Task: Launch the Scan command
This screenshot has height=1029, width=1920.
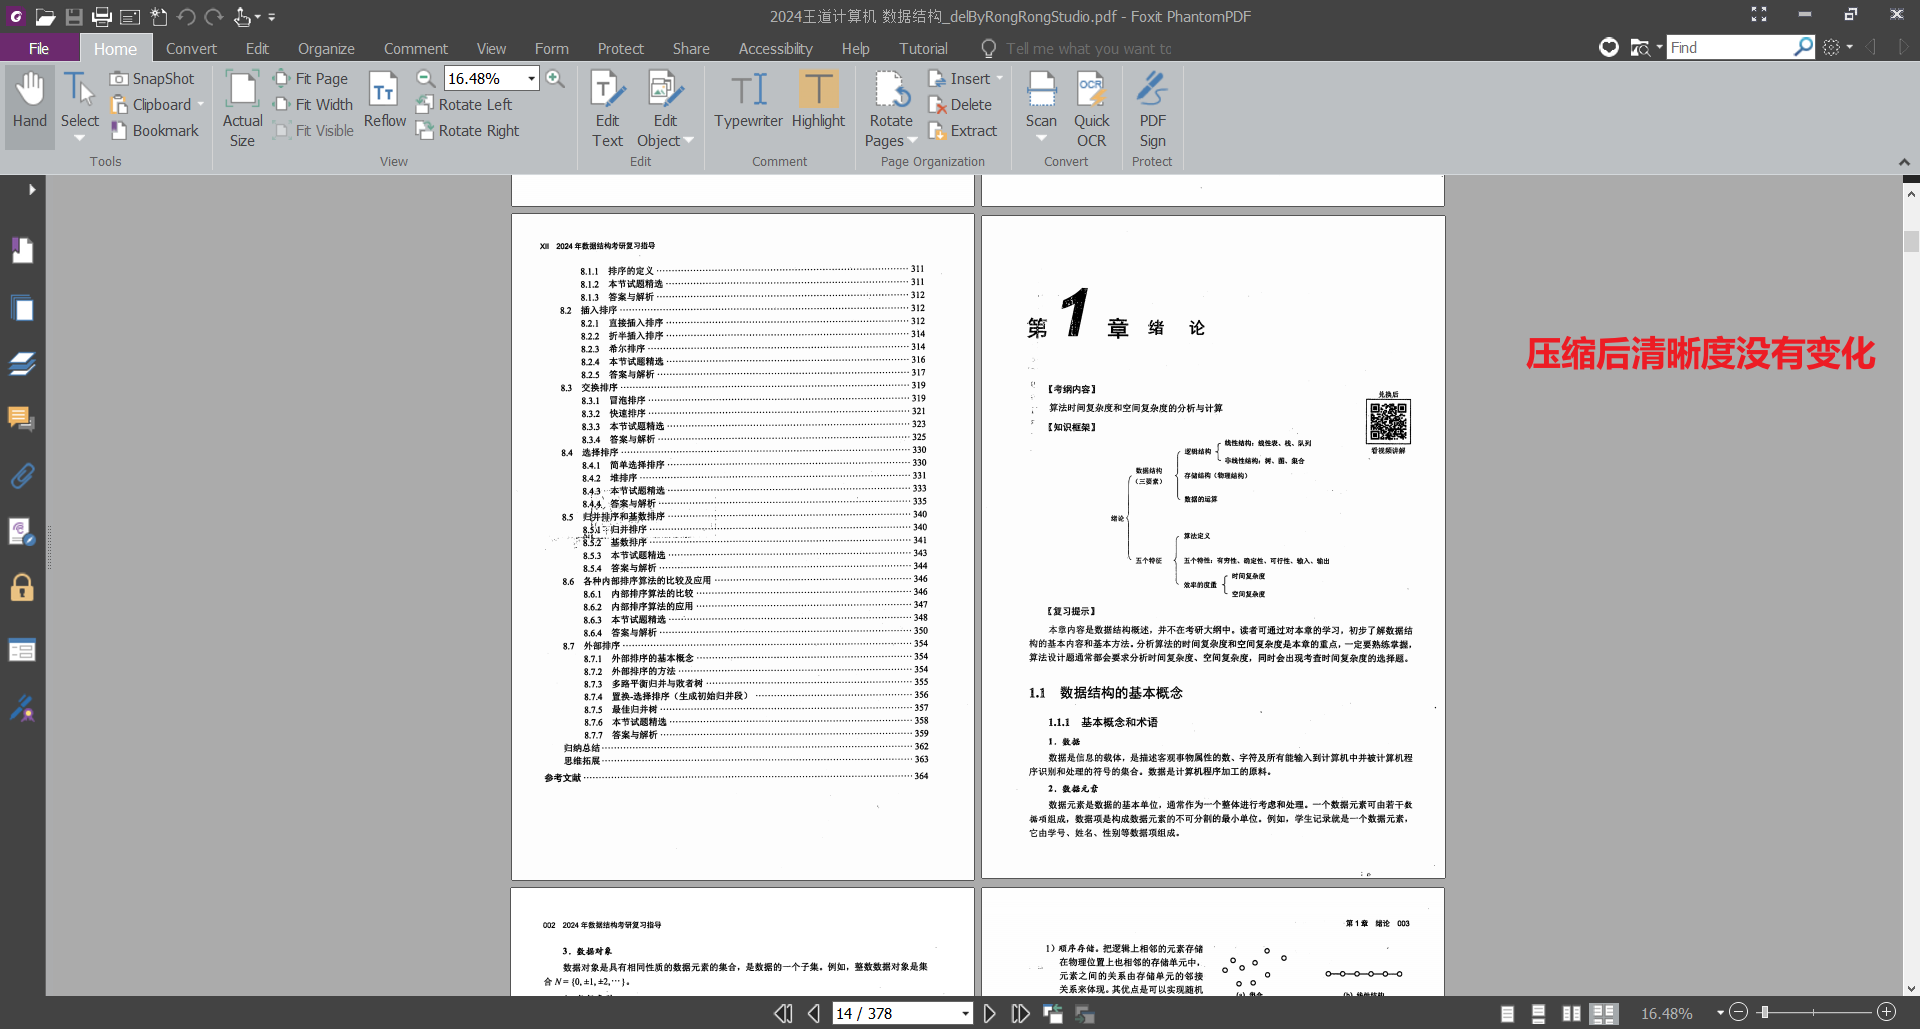Action: (1041, 105)
